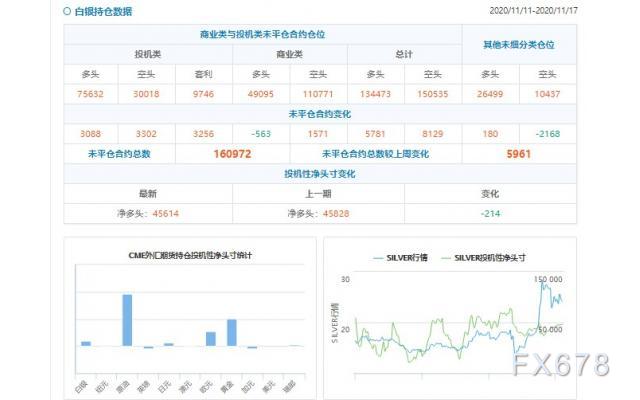Click the total open interest value 160972

point(232,154)
